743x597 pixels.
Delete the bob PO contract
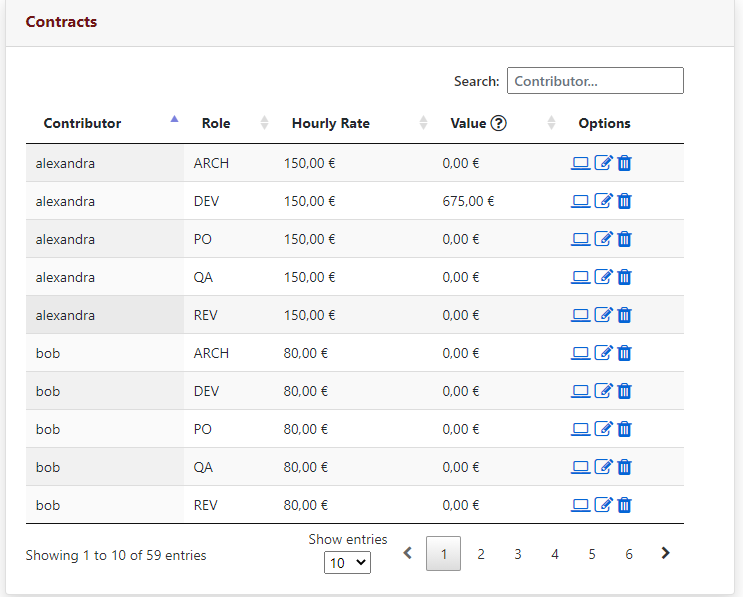point(625,429)
